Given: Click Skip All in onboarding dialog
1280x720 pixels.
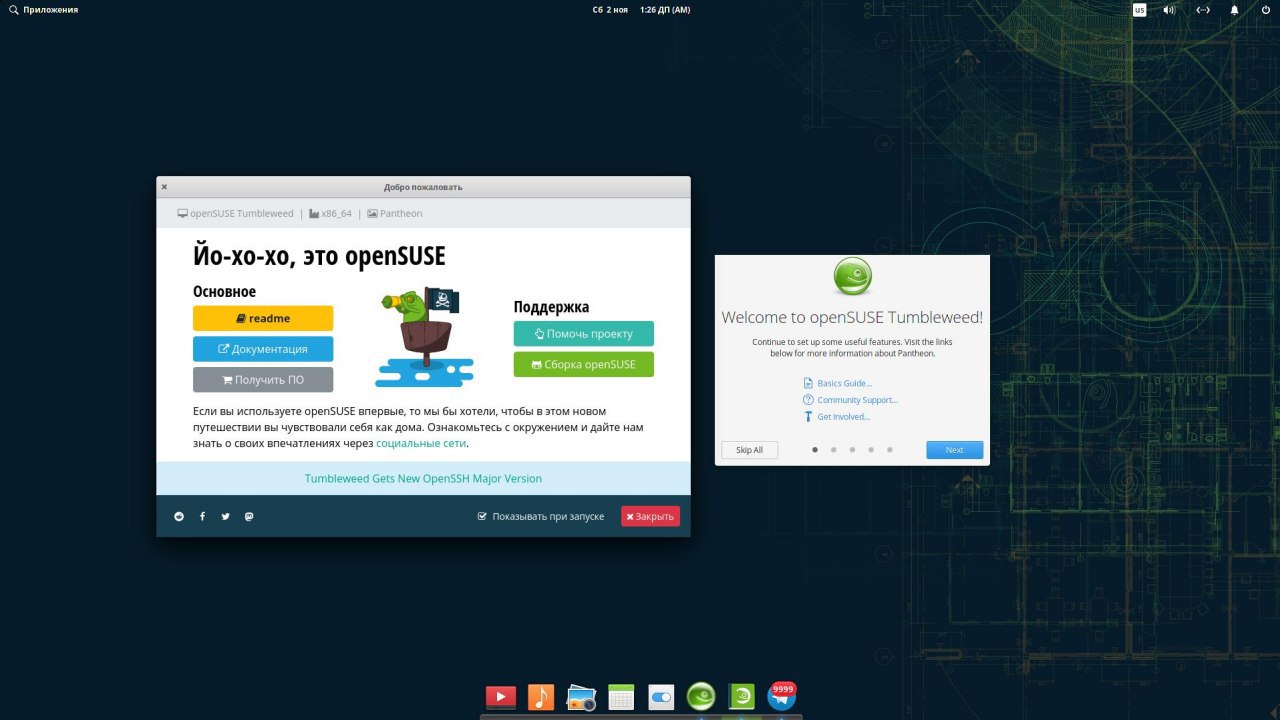Looking at the screenshot, I should (749, 450).
